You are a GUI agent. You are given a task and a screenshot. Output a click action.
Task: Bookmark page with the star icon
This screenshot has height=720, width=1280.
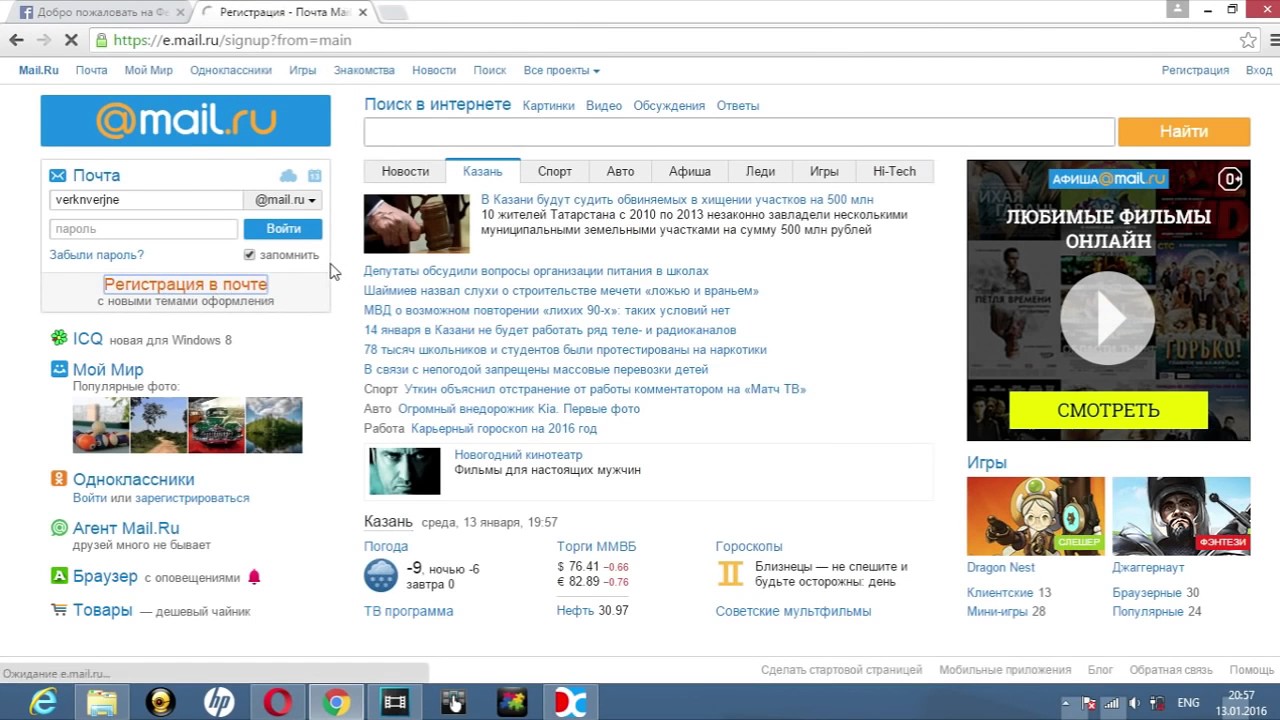pos(1248,40)
